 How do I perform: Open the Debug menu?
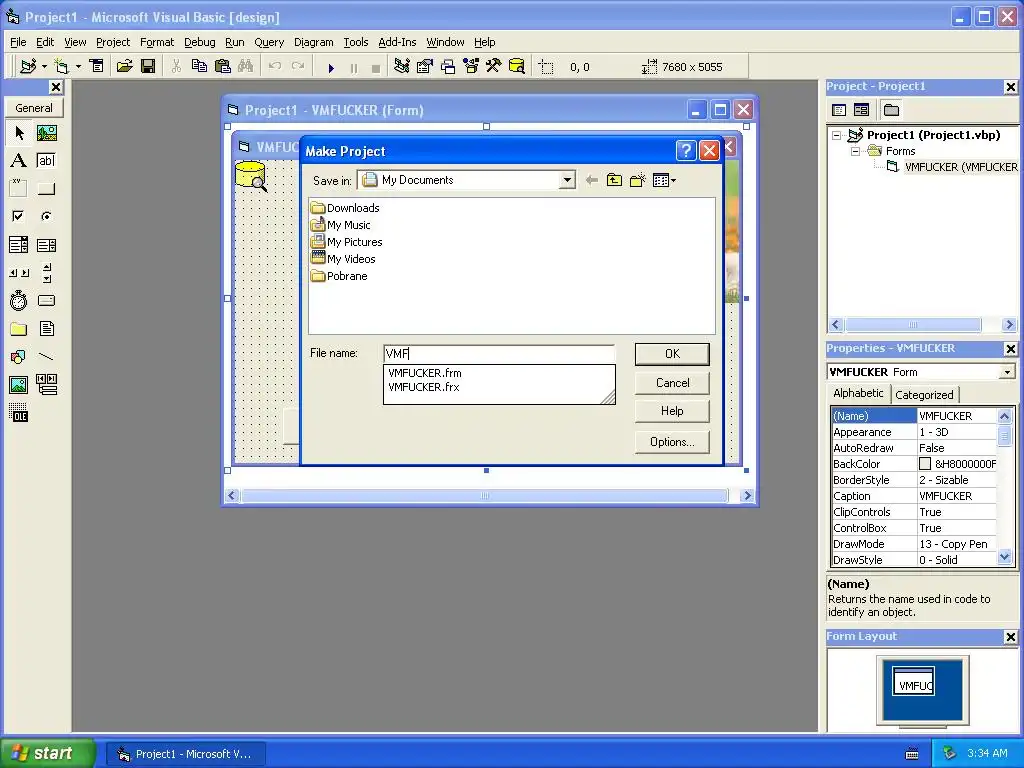(x=200, y=42)
